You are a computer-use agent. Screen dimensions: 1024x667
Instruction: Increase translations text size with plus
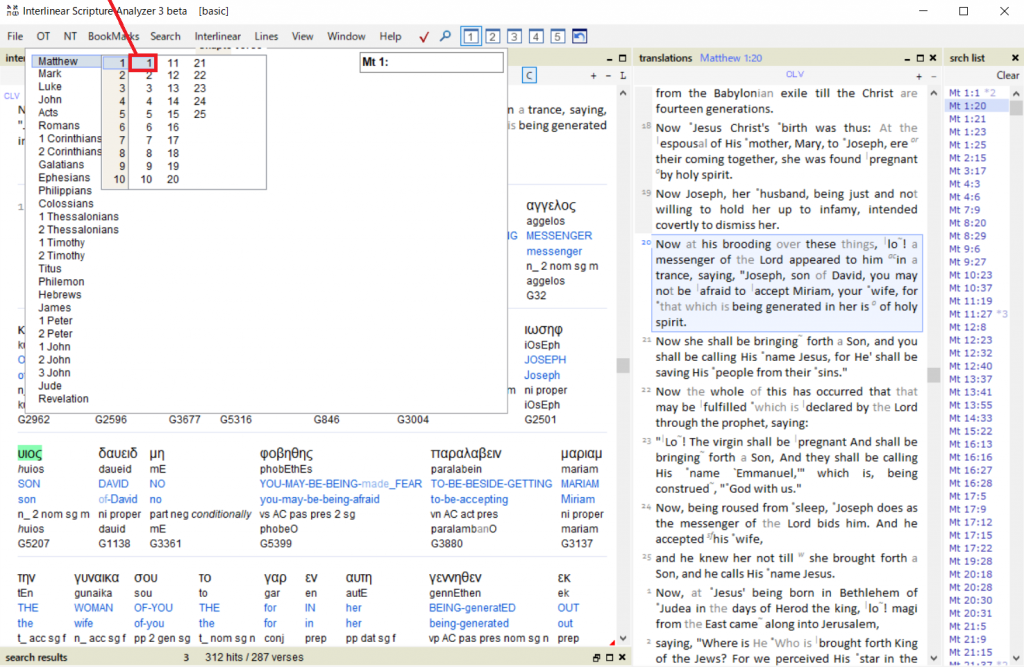pos(919,76)
